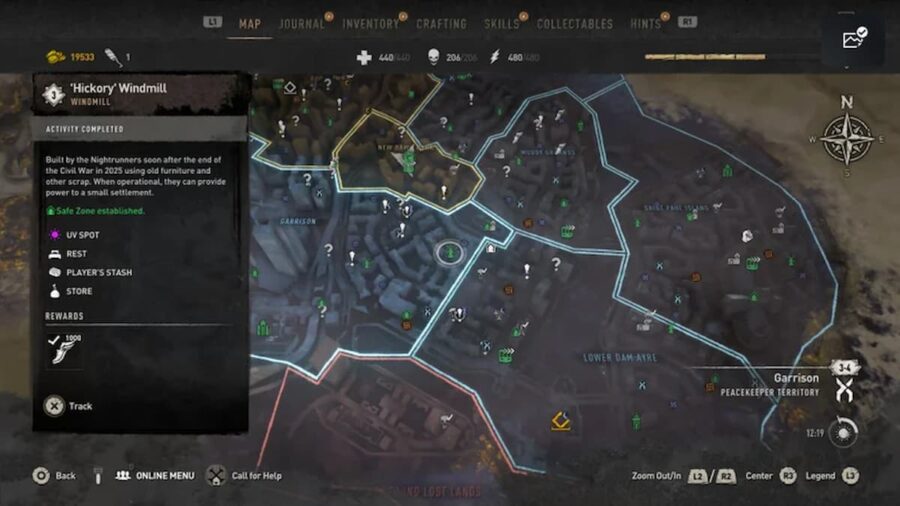
Task: Select the Skills tab
Action: (x=501, y=24)
